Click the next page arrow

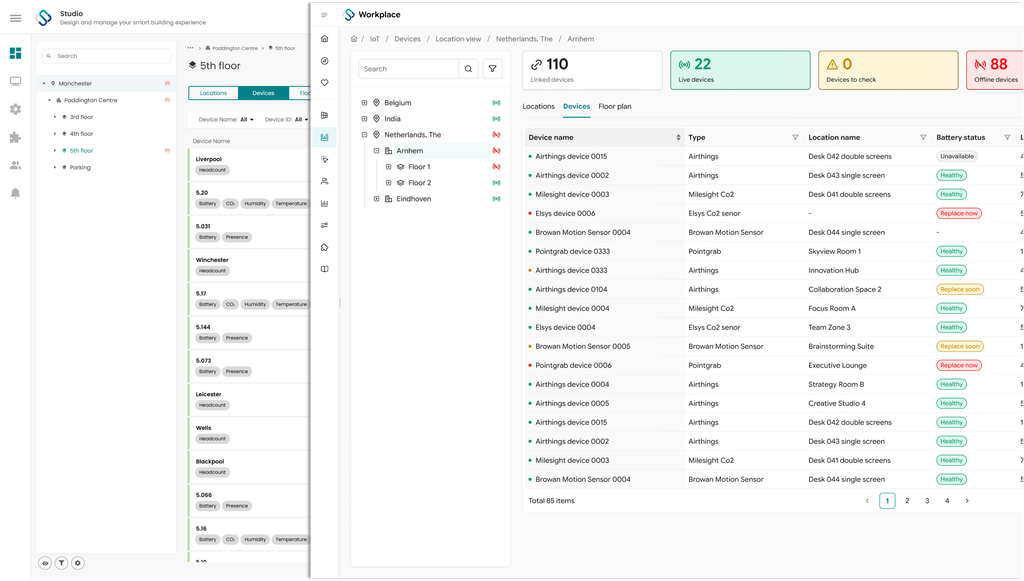point(967,501)
